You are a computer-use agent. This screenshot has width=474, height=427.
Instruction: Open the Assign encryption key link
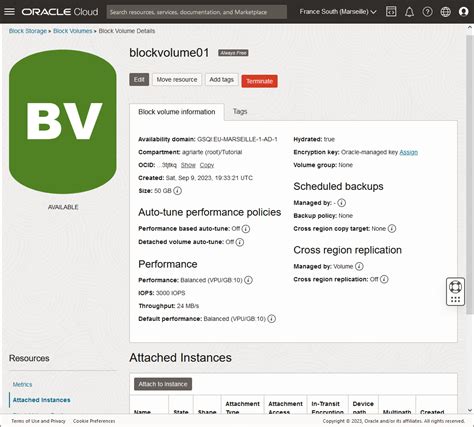(x=408, y=152)
